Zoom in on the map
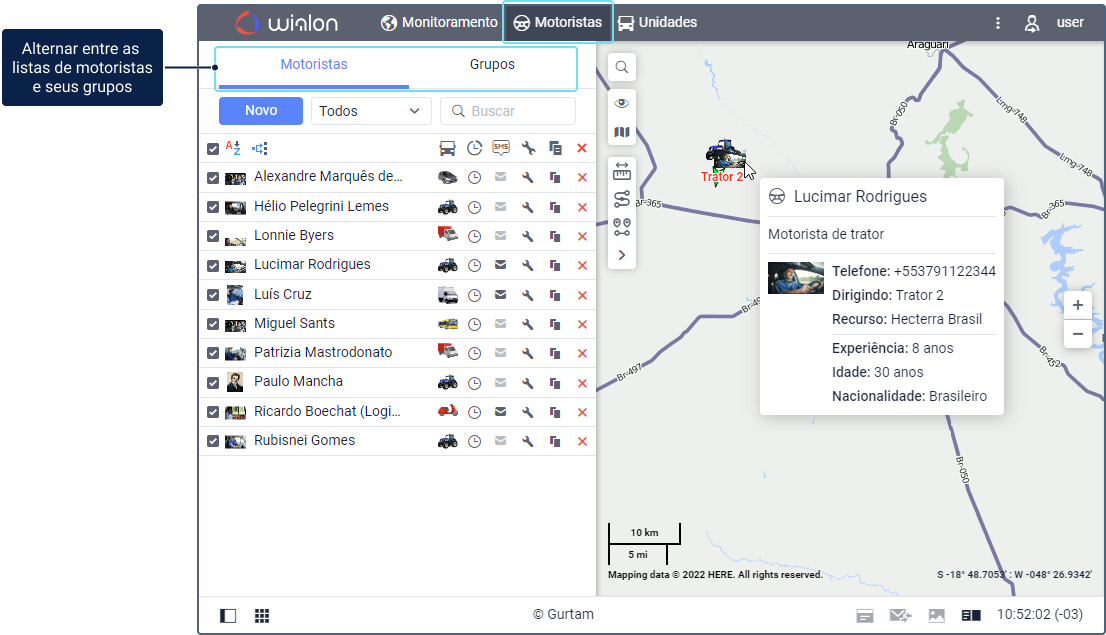 tap(1078, 305)
